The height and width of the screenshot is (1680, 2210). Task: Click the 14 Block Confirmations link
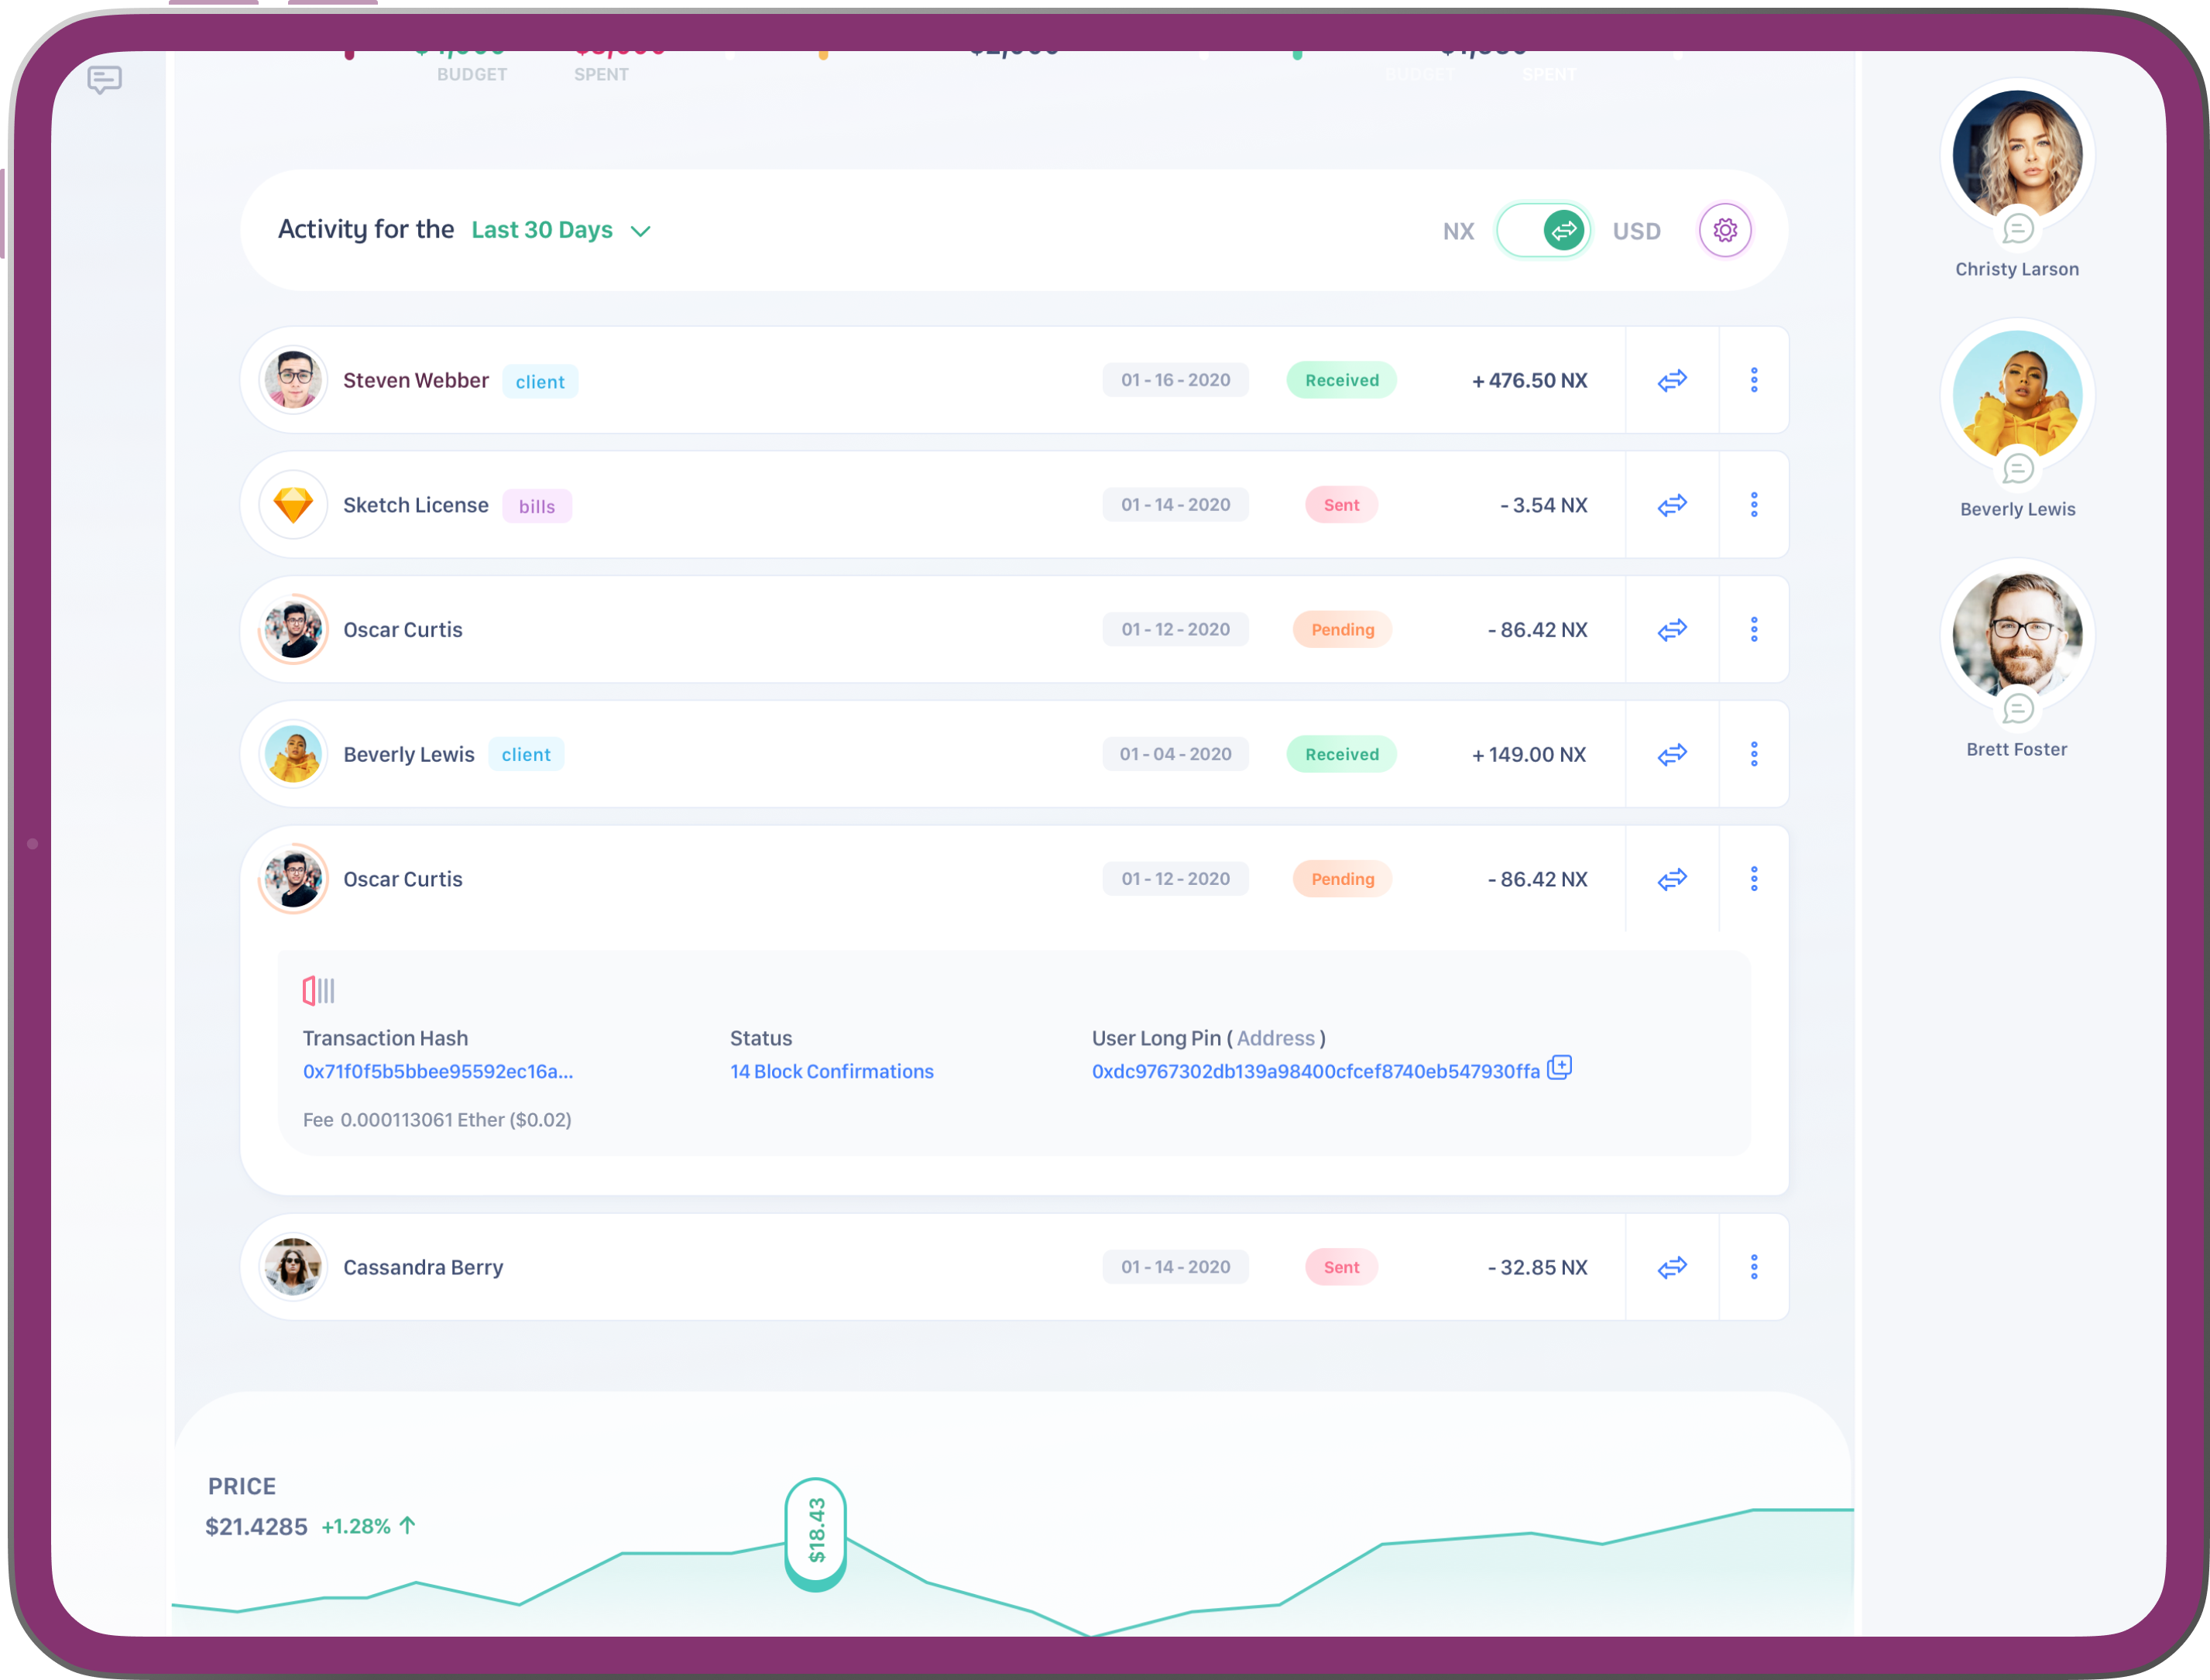click(831, 1071)
